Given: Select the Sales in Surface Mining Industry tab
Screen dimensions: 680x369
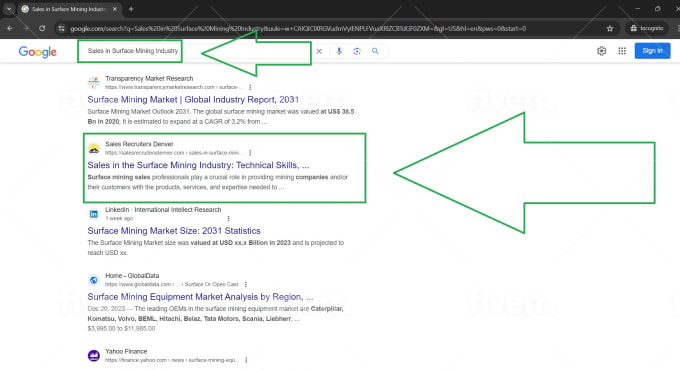Looking at the screenshot, I should click(x=69, y=9).
